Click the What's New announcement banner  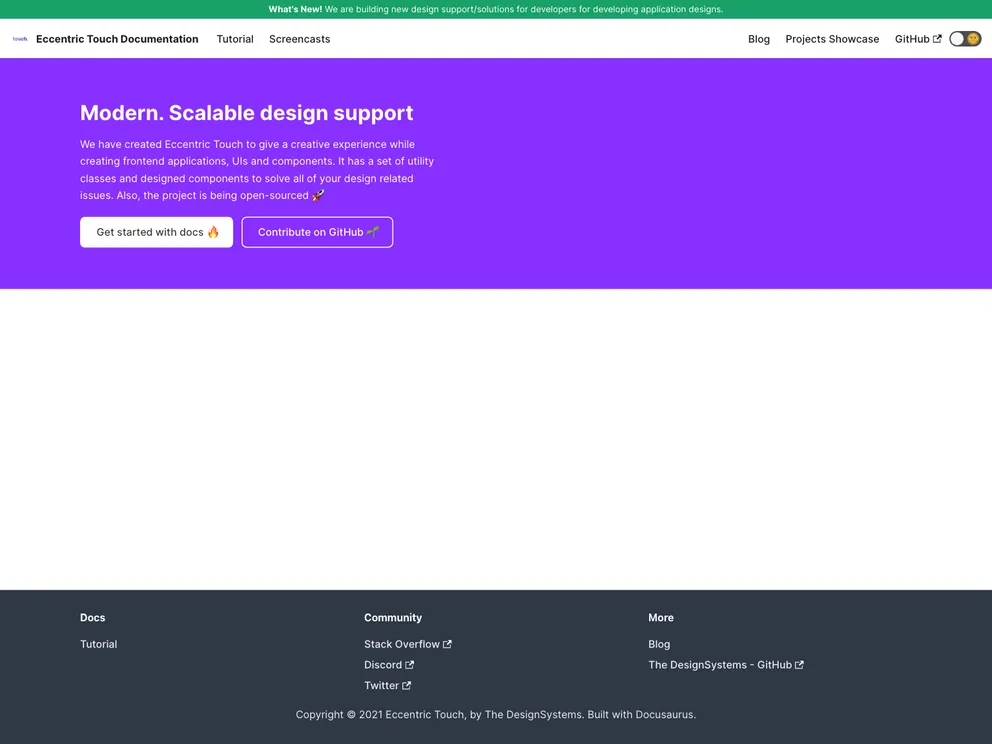coord(496,9)
